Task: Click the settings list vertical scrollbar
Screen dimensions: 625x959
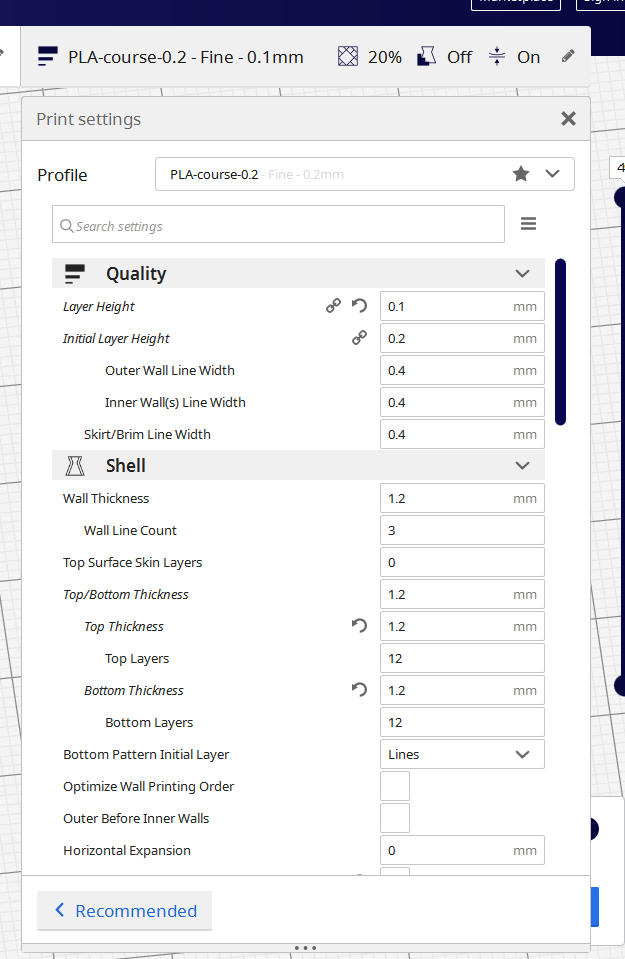Action: pos(560,342)
